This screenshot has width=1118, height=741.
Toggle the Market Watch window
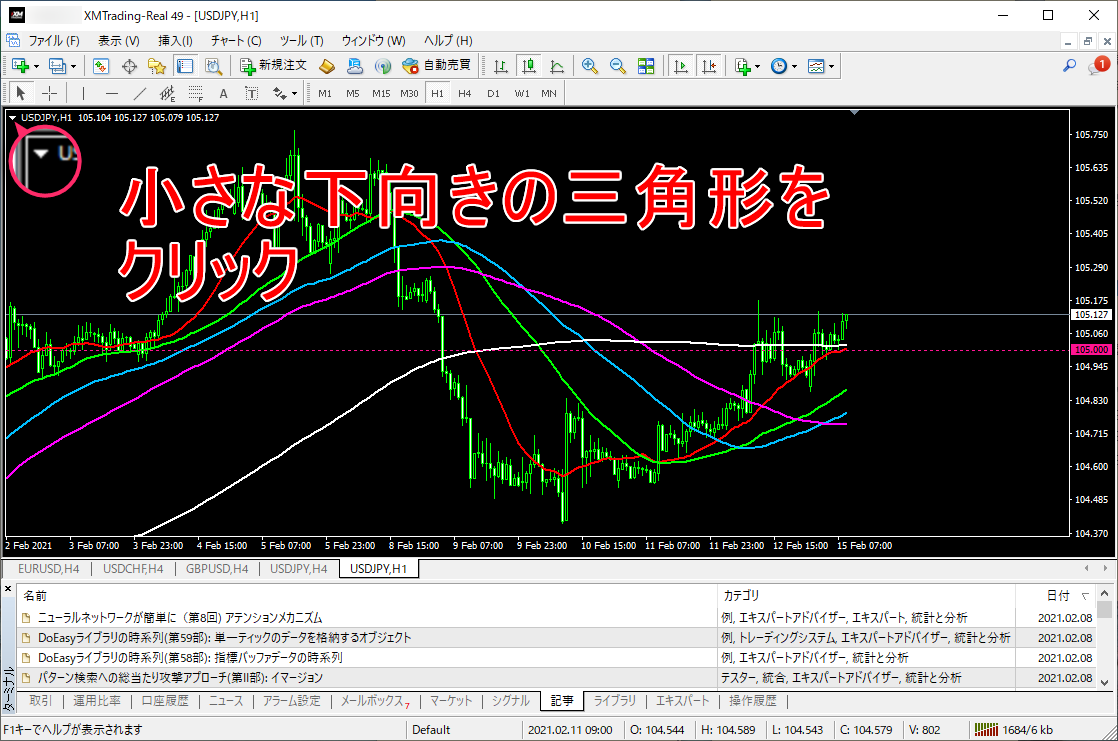click(x=101, y=66)
